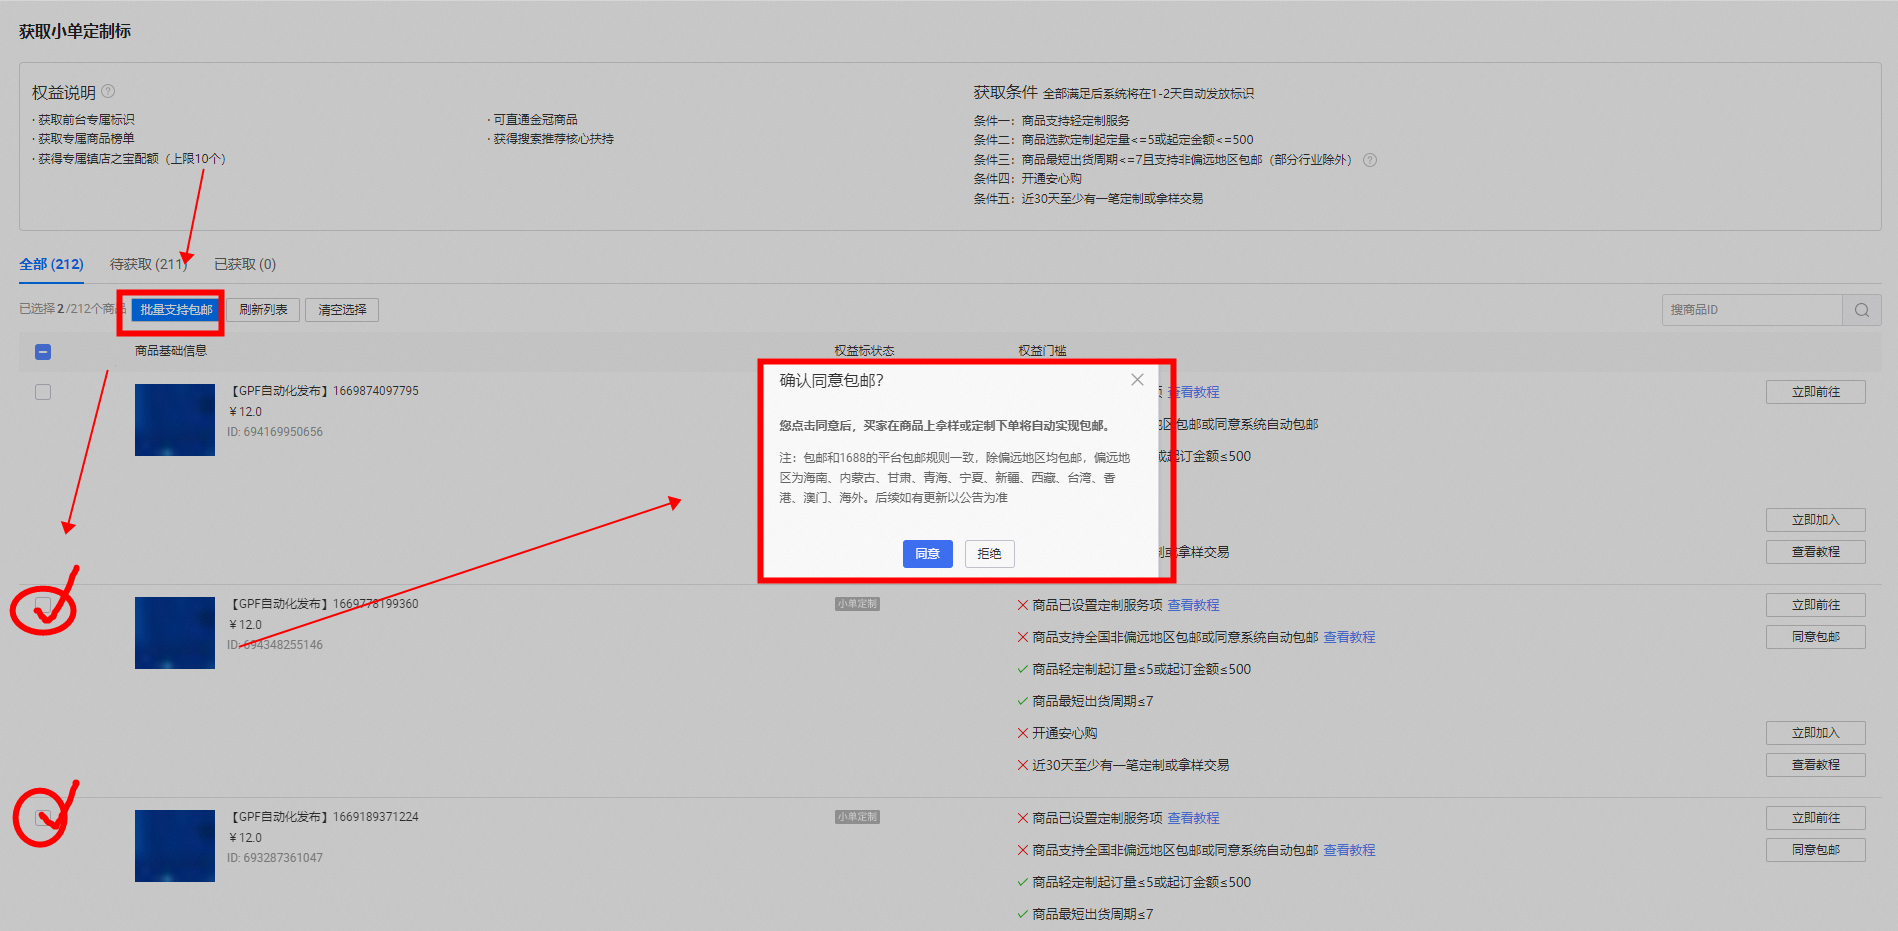
Task: Click the search magnifier icon
Action: (x=1861, y=309)
